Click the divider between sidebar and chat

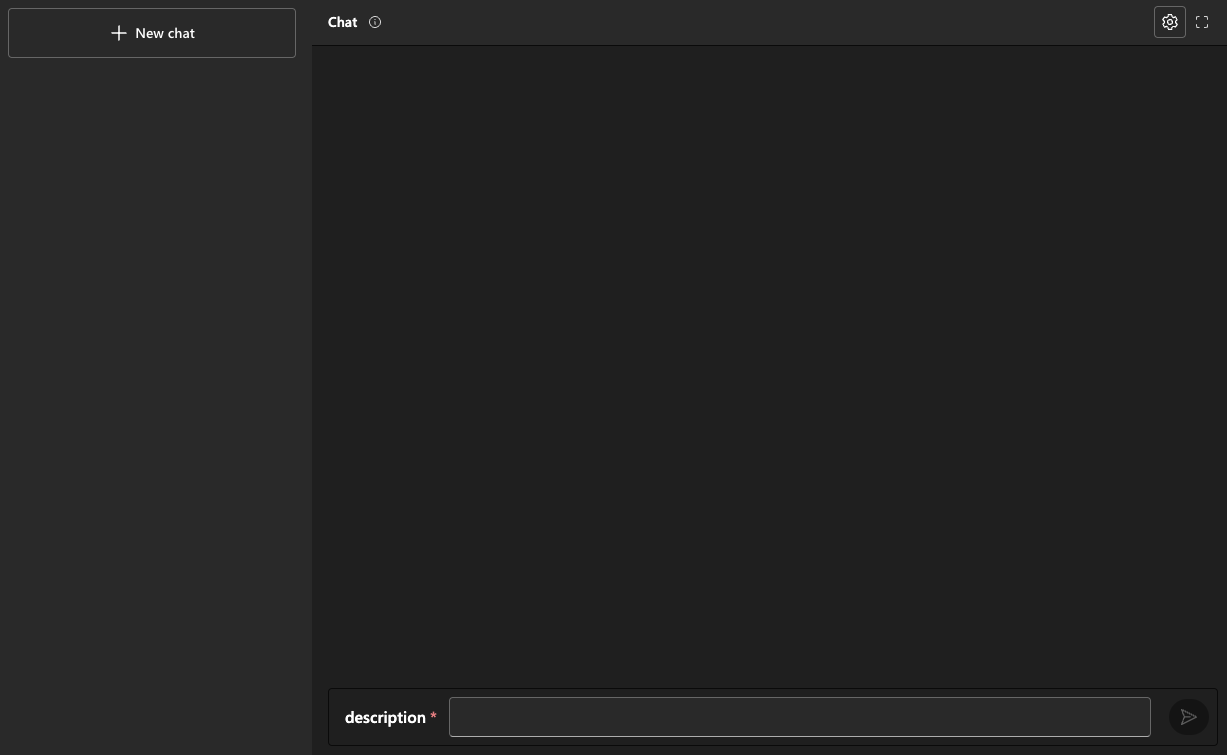click(x=312, y=400)
